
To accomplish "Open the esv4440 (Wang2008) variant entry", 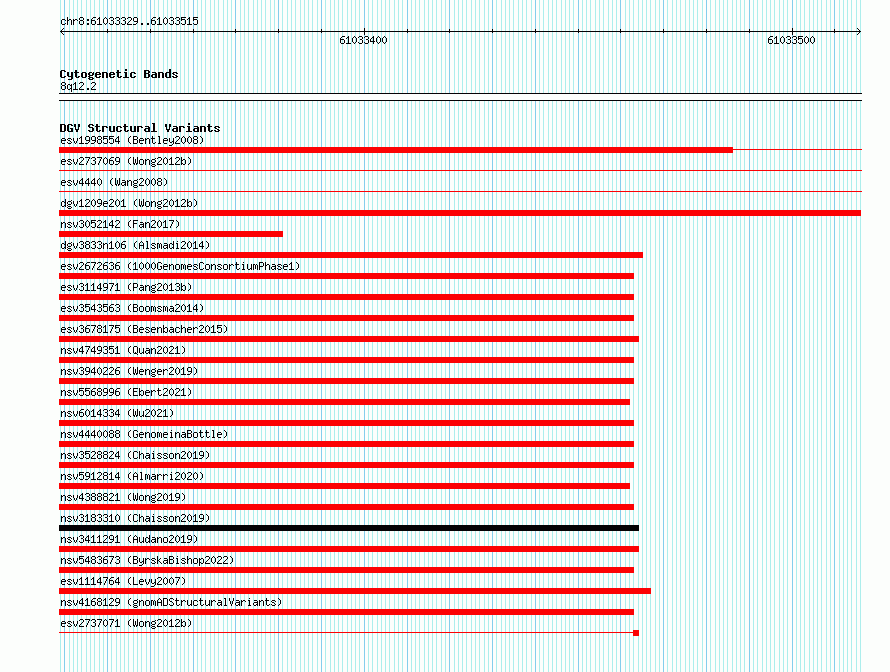I will pyautogui.click(x=114, y=182).
